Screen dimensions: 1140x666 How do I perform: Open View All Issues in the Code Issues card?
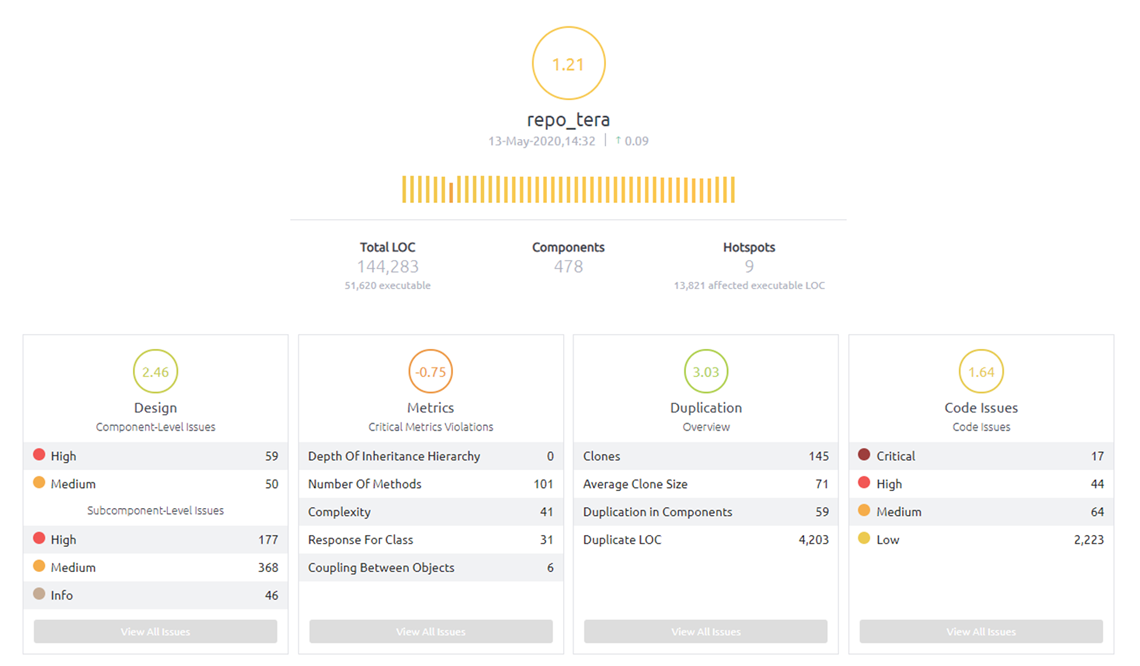click(981, 631)
